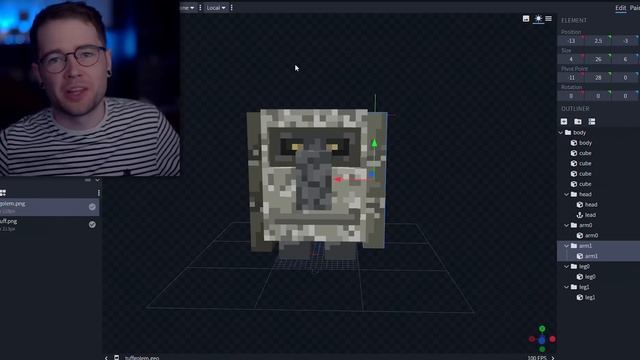This screenshot has width=640, height=360.
Task: Click the left arrow in the status bar
Action: (106, 358)
